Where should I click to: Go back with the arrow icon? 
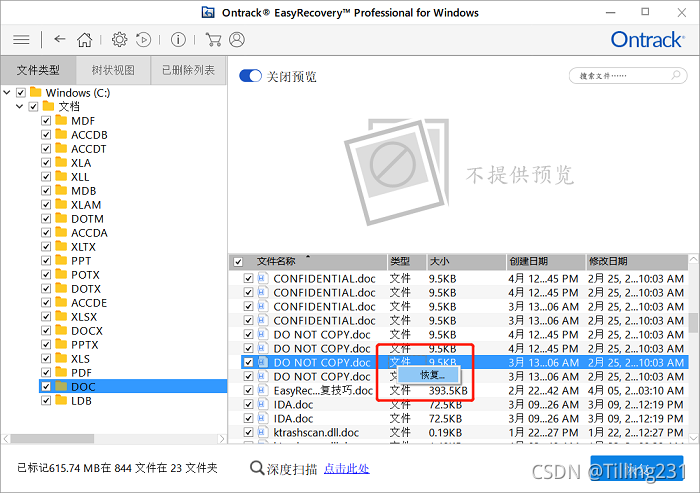[x=60, y=39]
